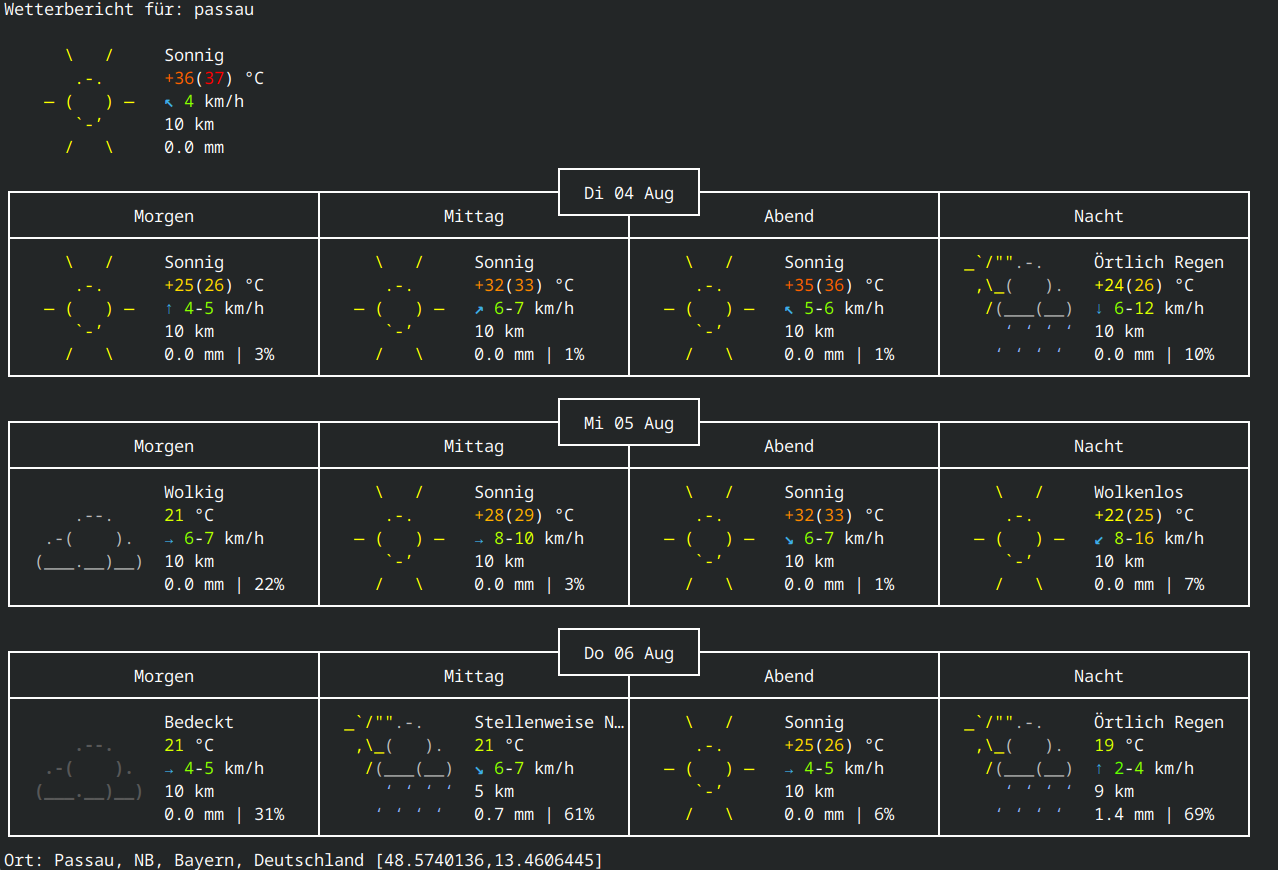Click 'Sonnig' in the current conditions block
1278x870 pixels.
click(x=194, y=55)
